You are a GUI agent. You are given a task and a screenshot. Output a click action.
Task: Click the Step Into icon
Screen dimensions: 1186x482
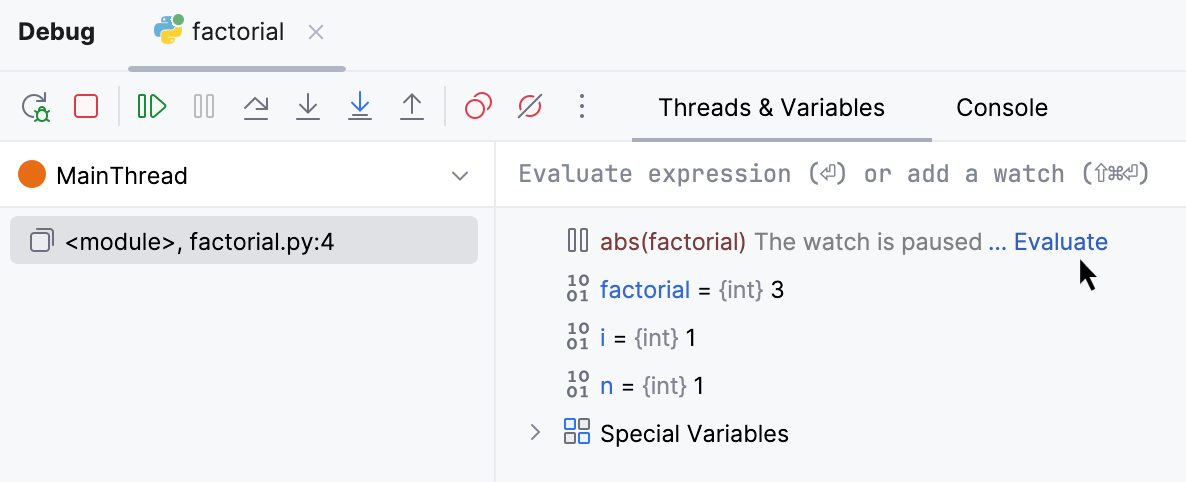(x=308, y=106)
